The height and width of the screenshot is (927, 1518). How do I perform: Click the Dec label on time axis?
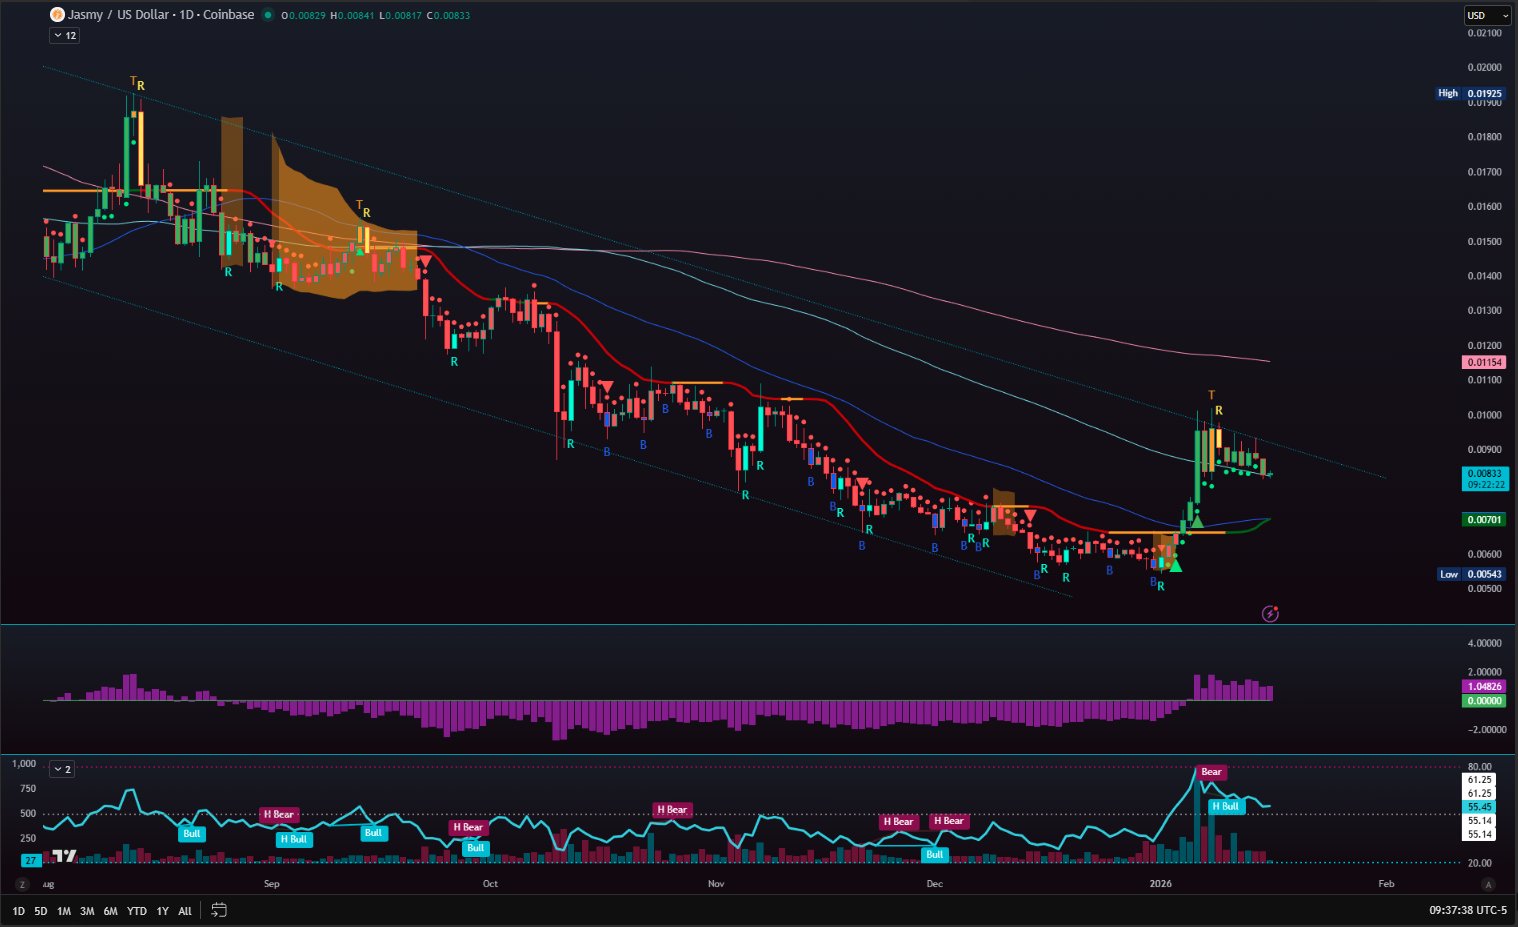click(935, 884)
